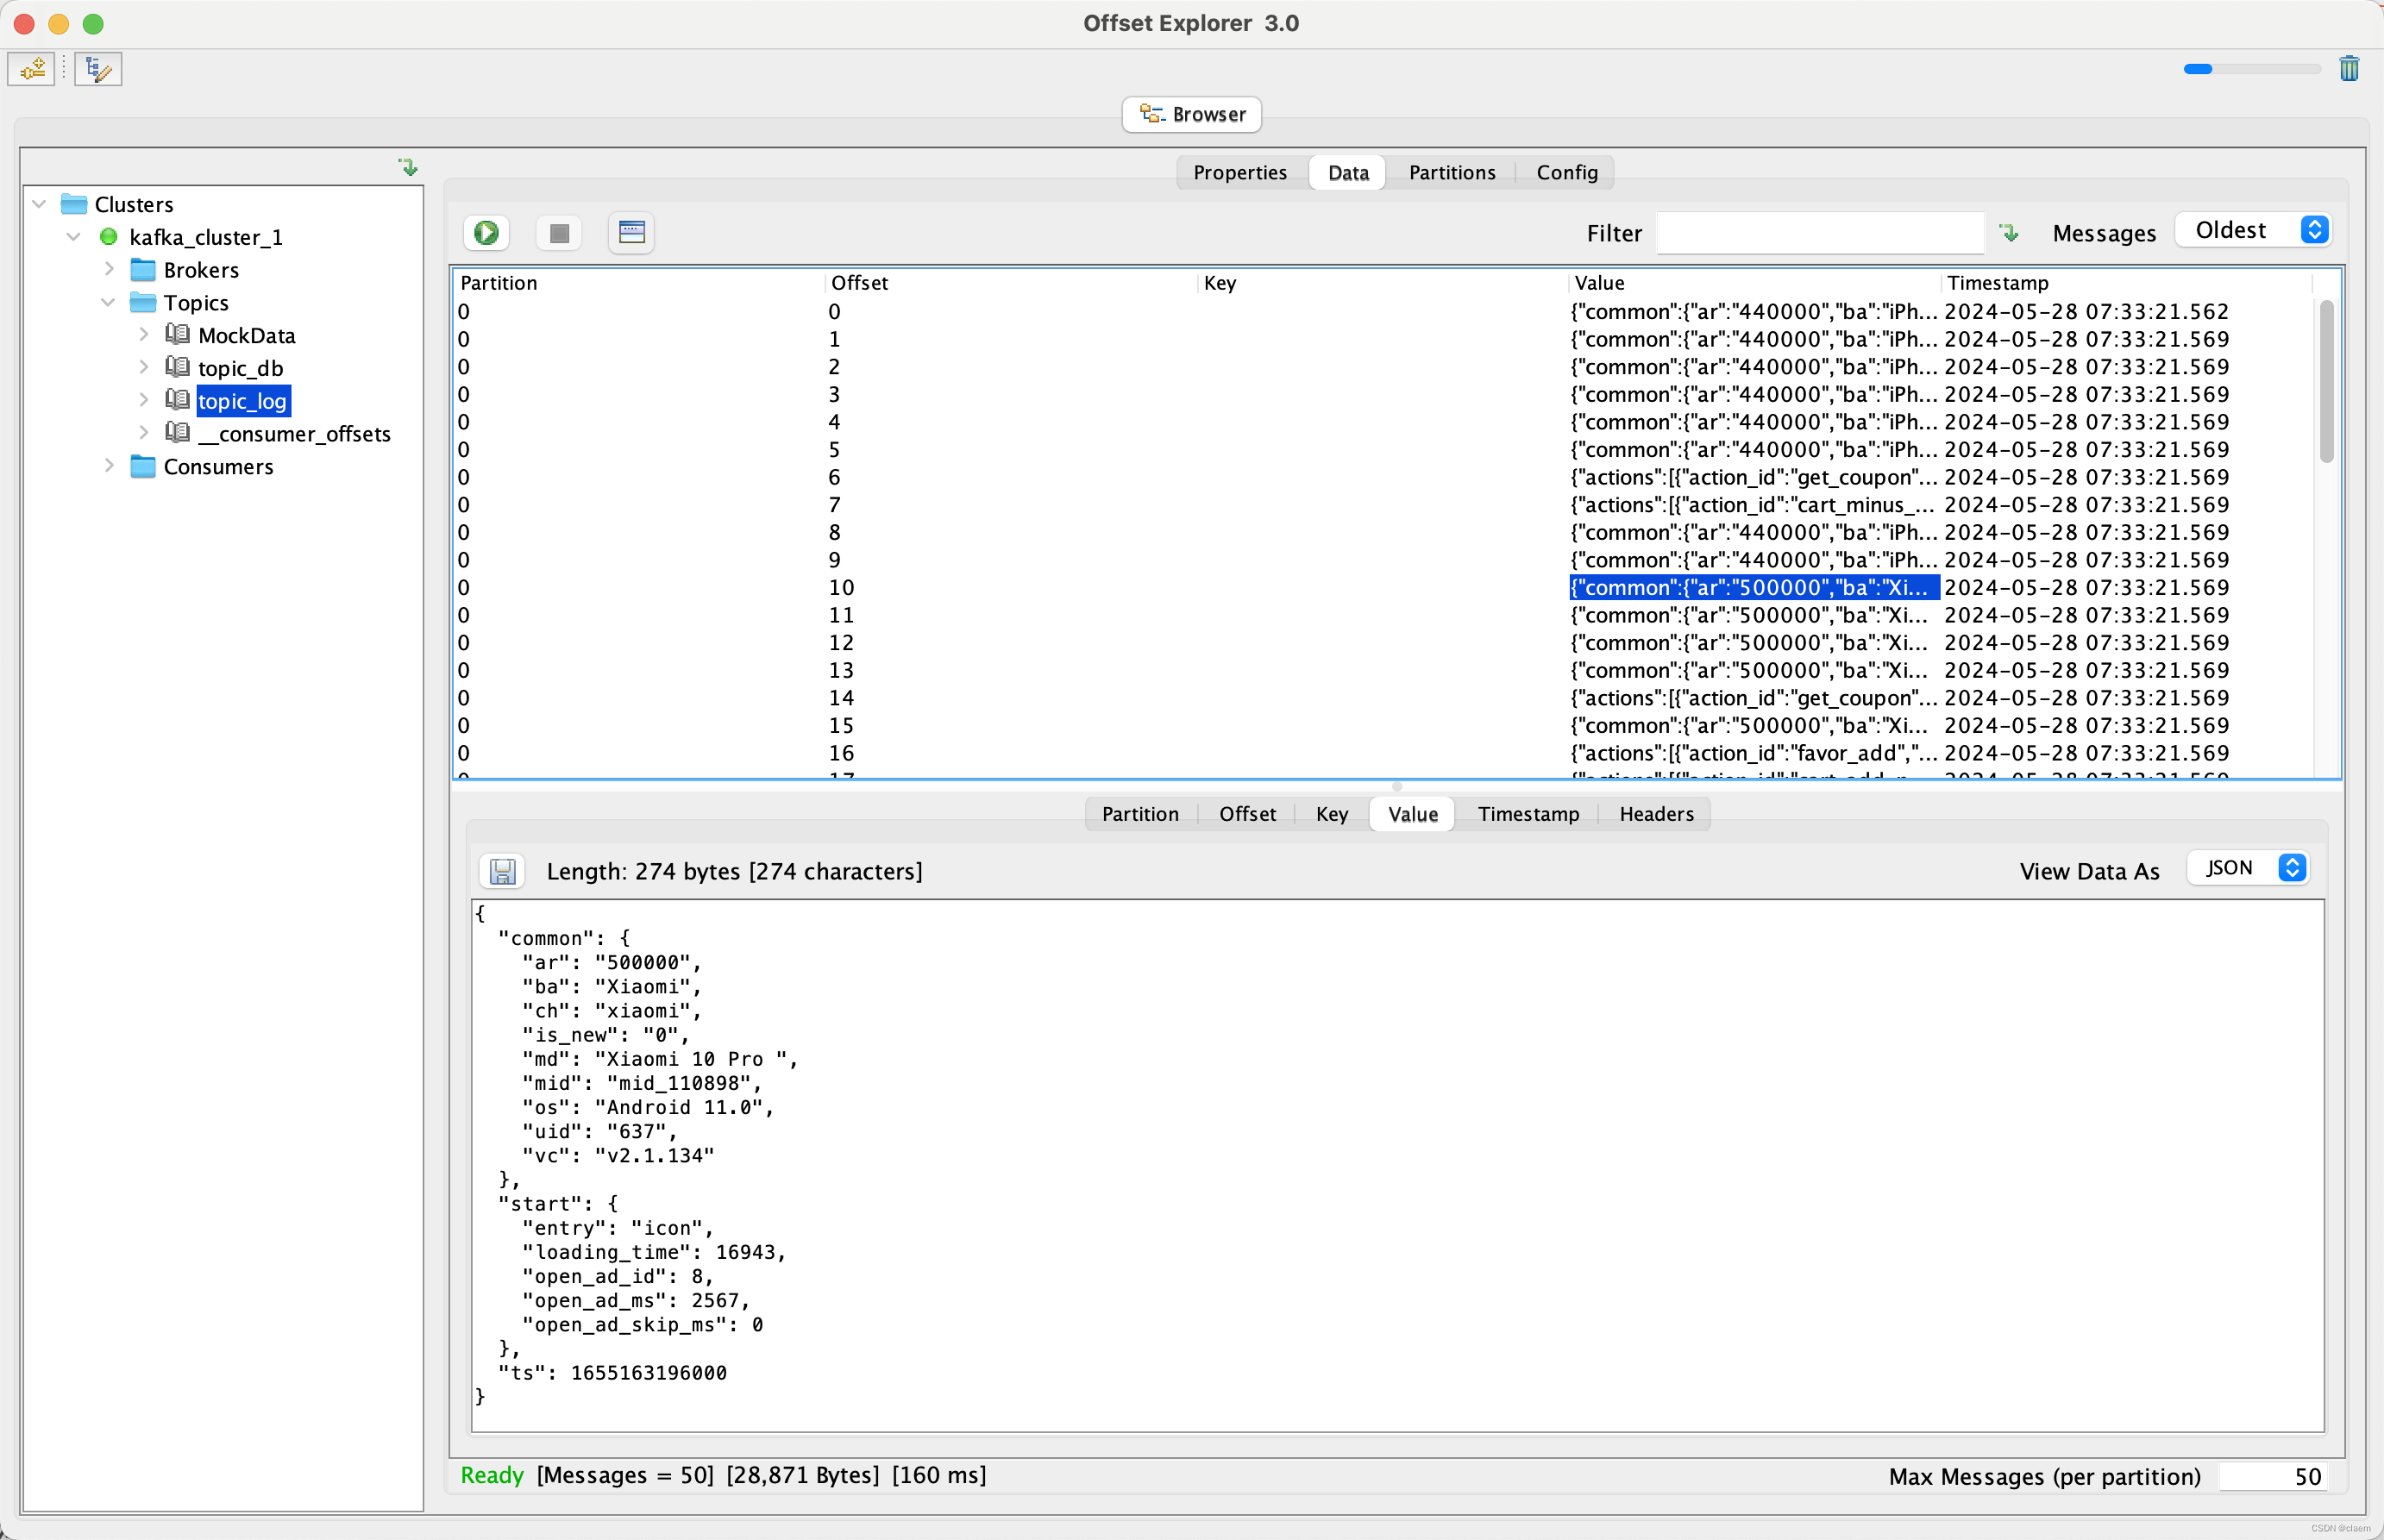Click the add new connection toolbar icon

coord(32,69)
